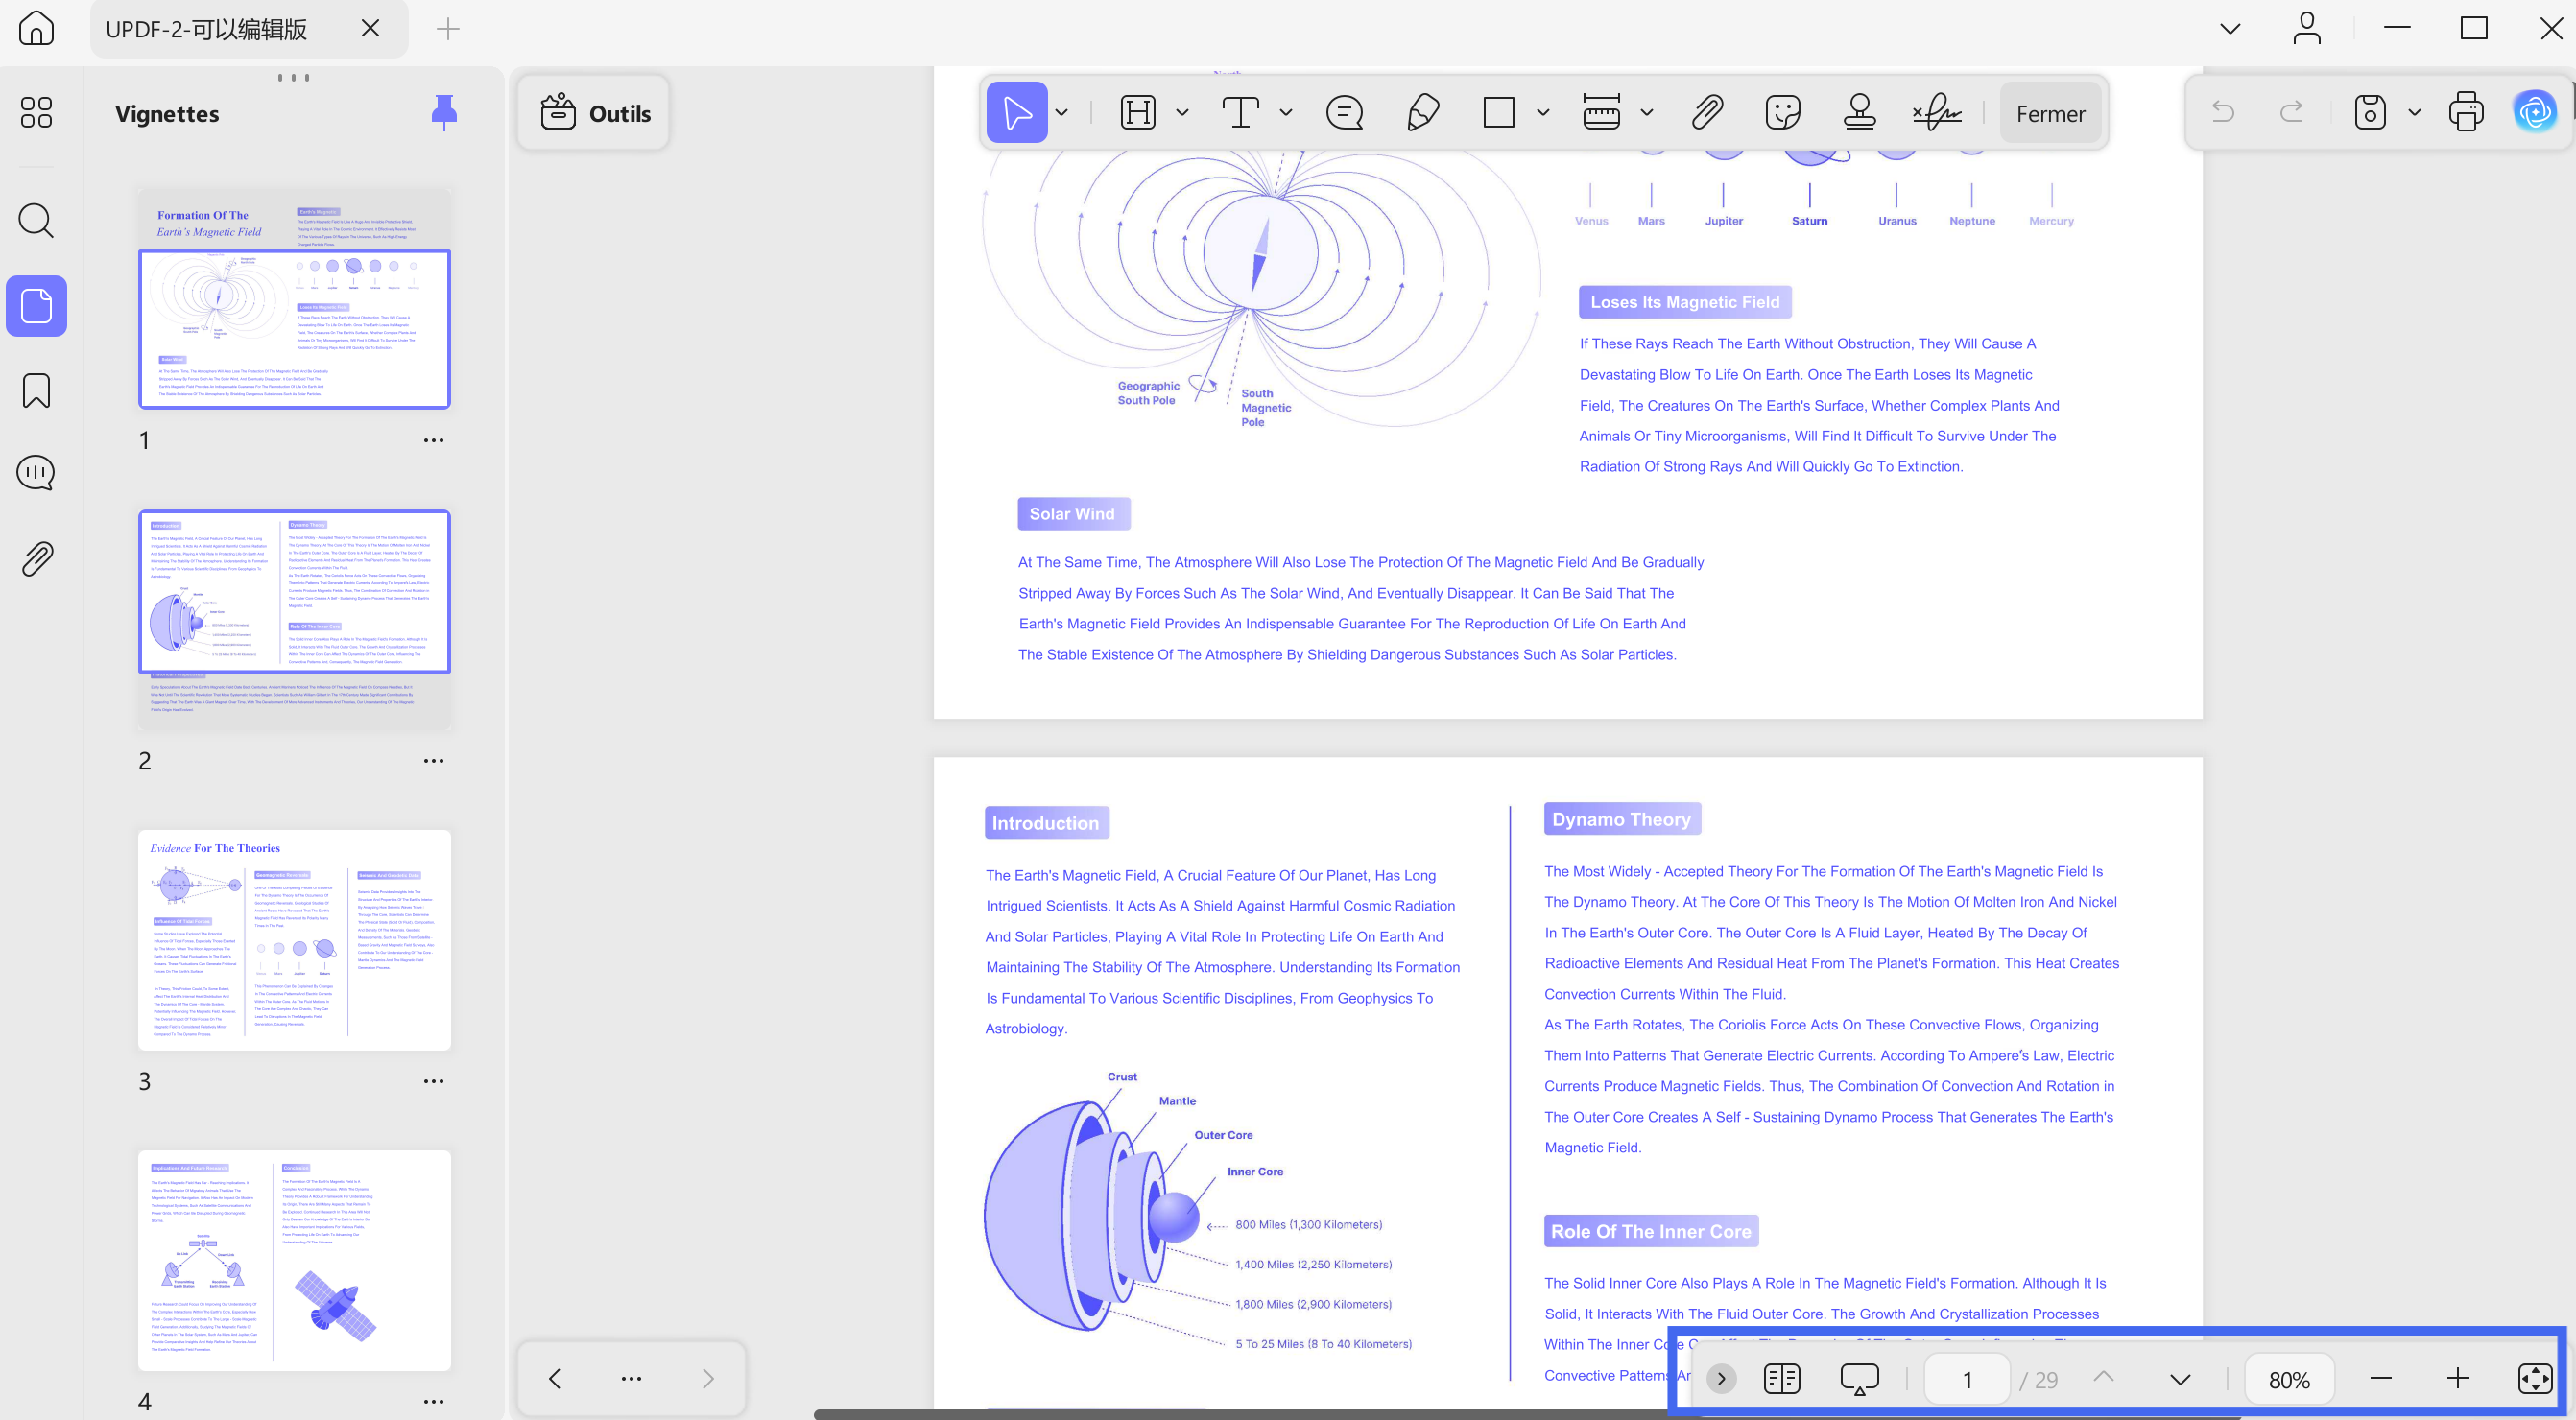Add a new tab
Screen dimensions: 2576x1420
click(x=448, y=29)
